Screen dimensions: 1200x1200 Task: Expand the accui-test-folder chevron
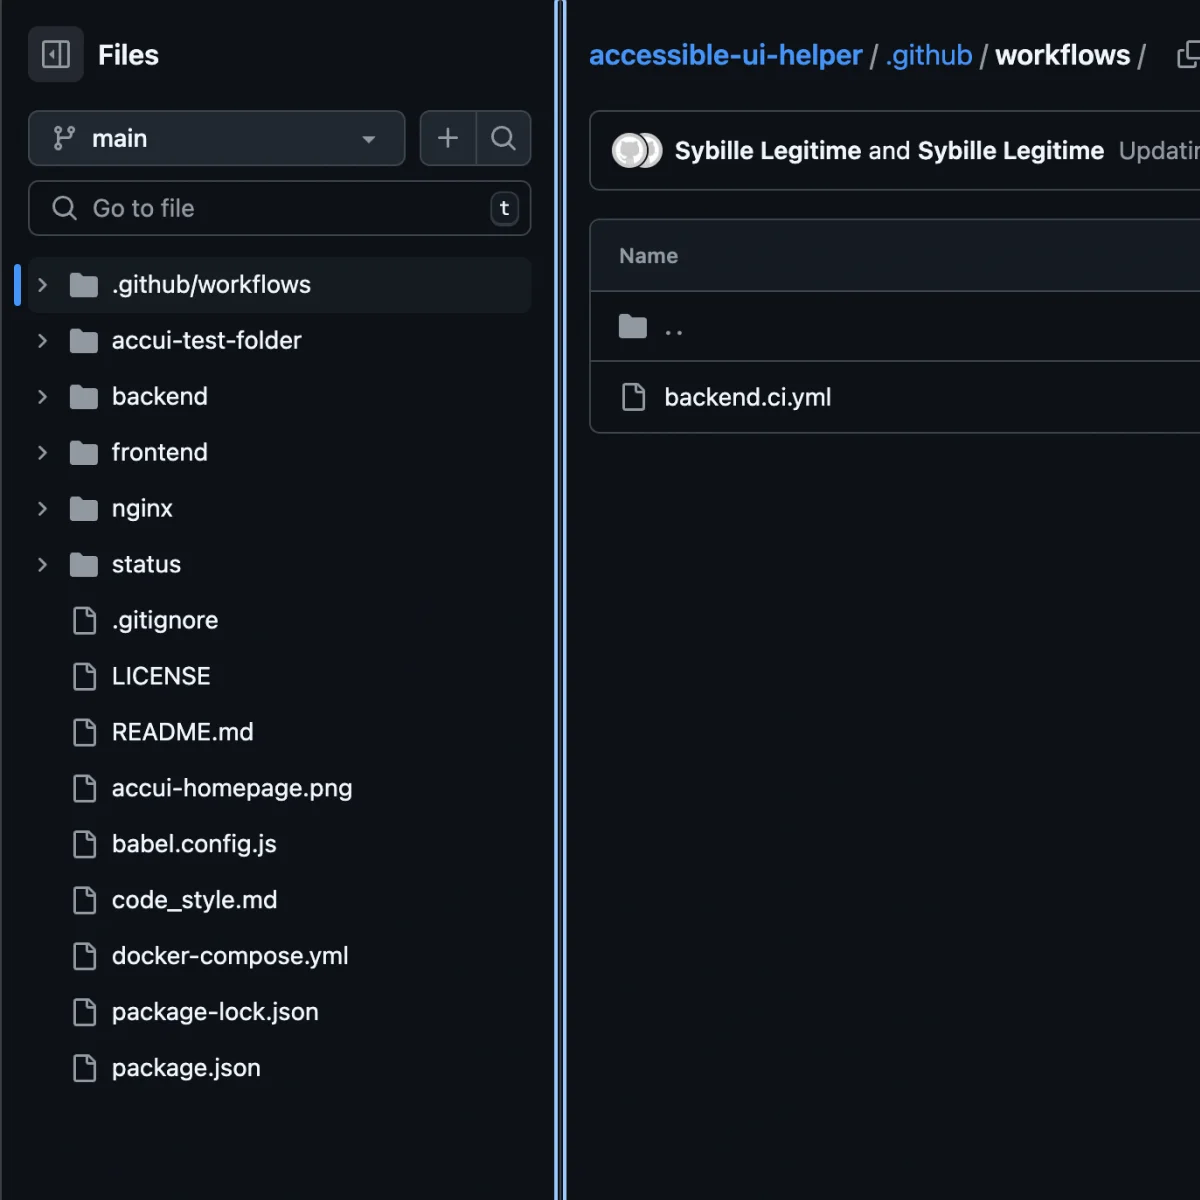coord(42,341)
